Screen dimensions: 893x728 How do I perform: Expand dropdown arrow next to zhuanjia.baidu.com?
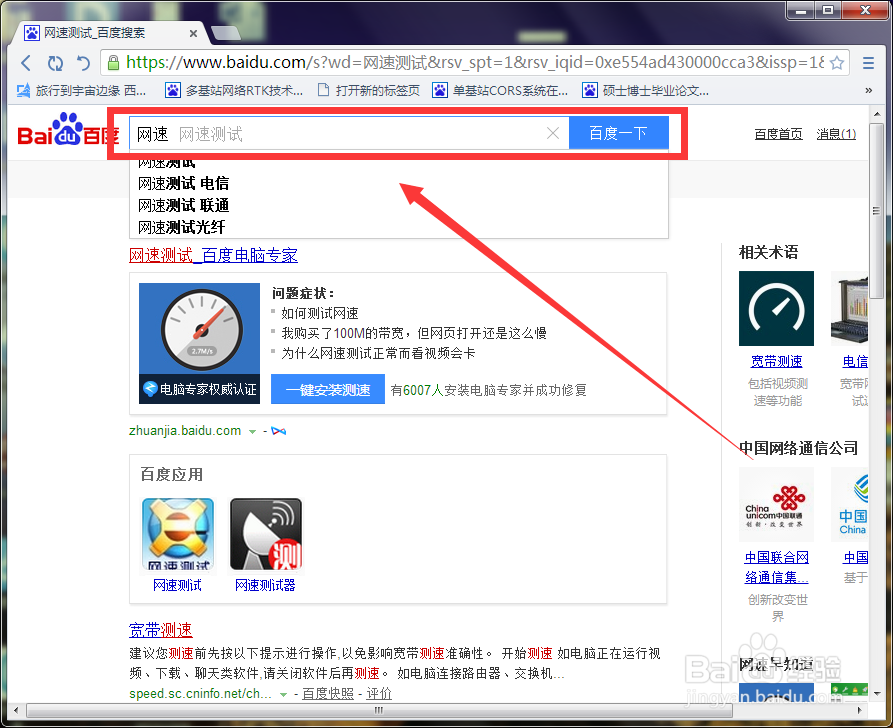coord(252,432)
